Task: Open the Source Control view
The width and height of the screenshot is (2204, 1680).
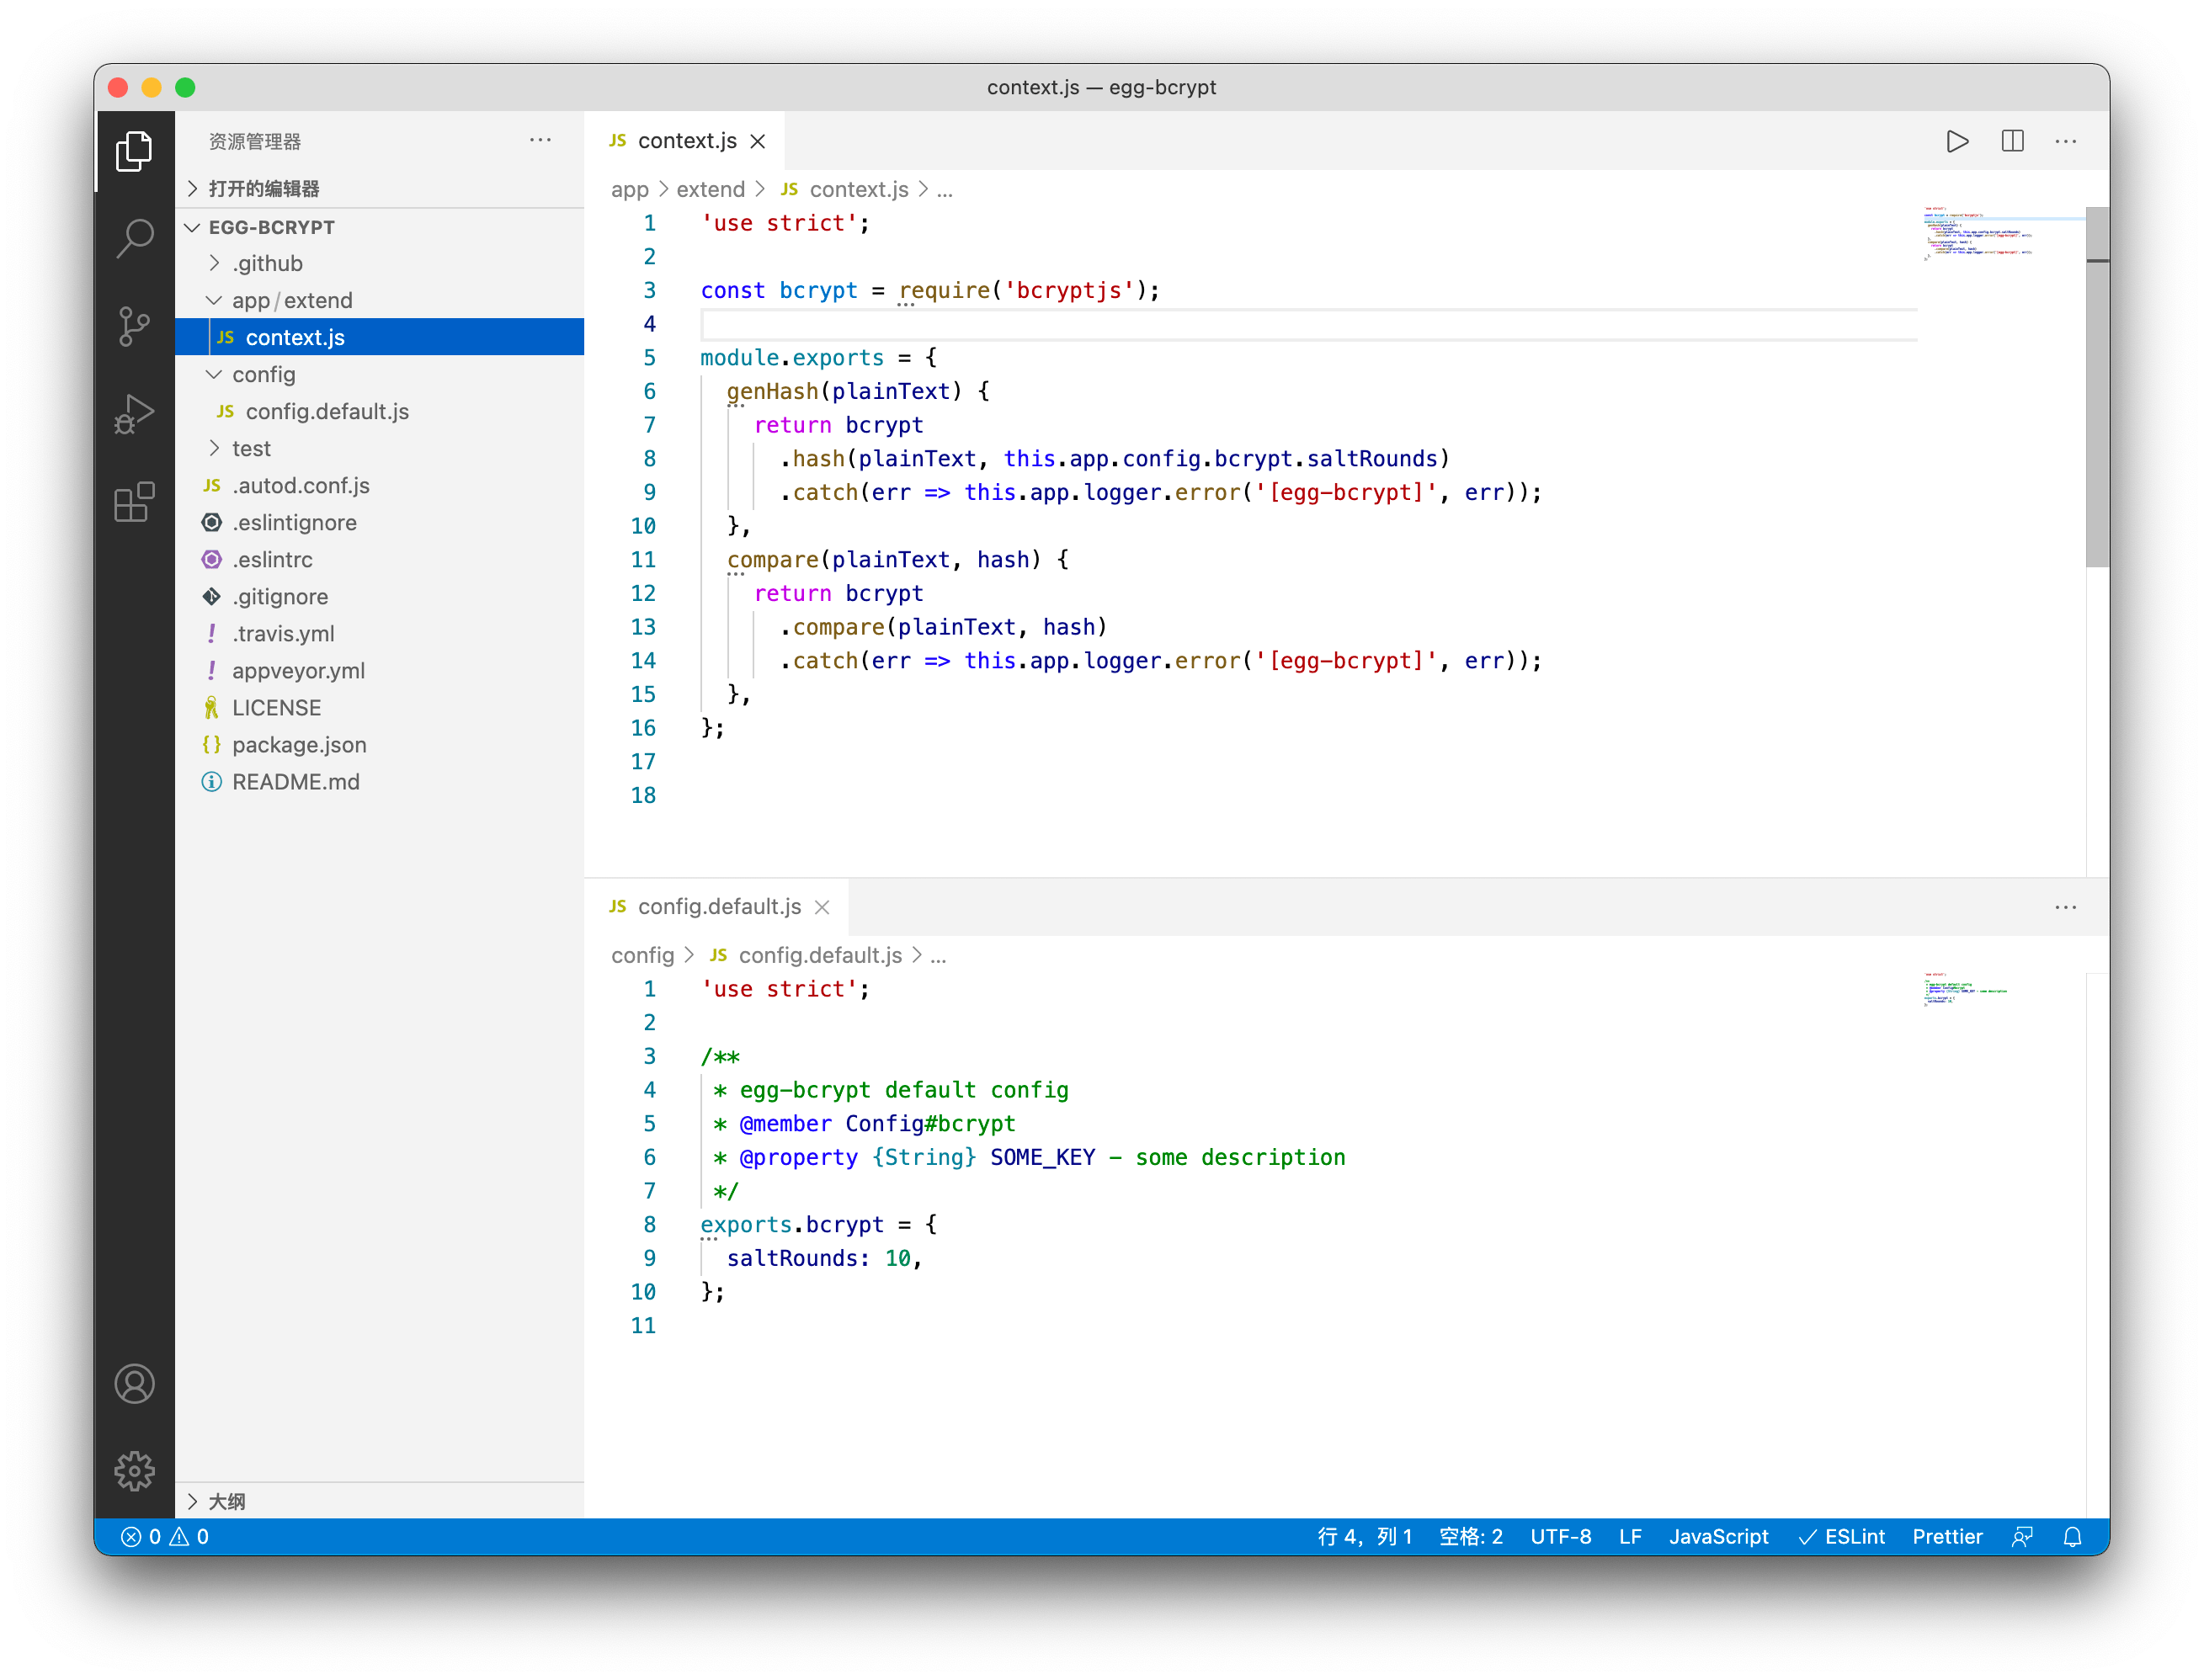Action: (x=134, y=326)
